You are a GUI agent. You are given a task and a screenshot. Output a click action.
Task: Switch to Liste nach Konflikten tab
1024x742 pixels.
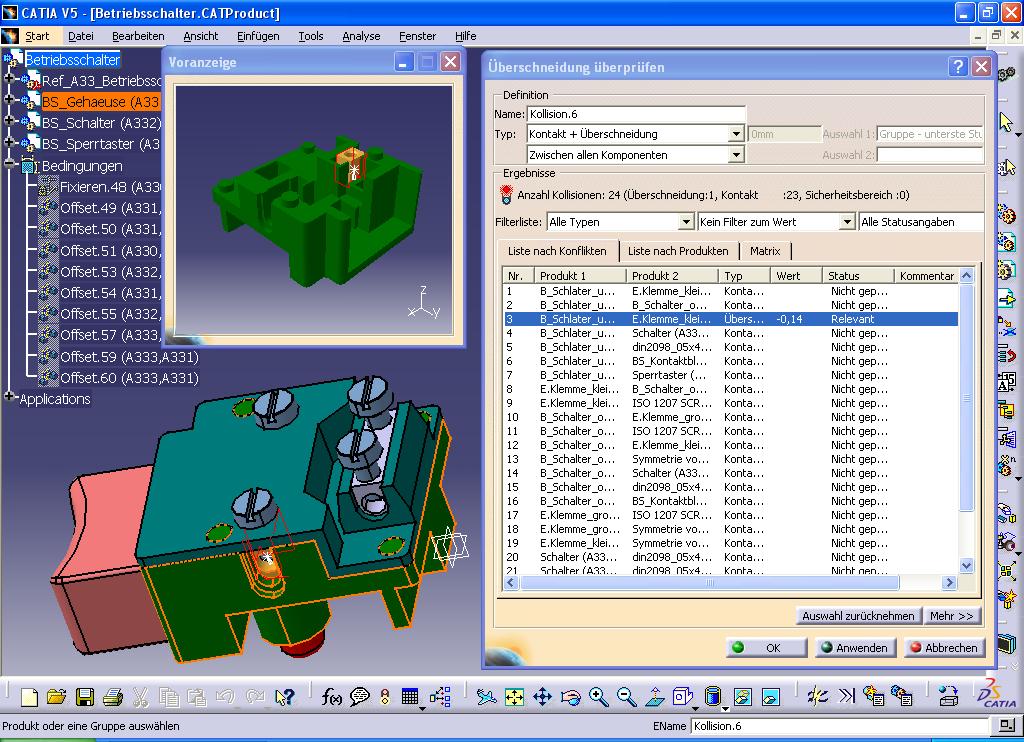click(557, 251)
